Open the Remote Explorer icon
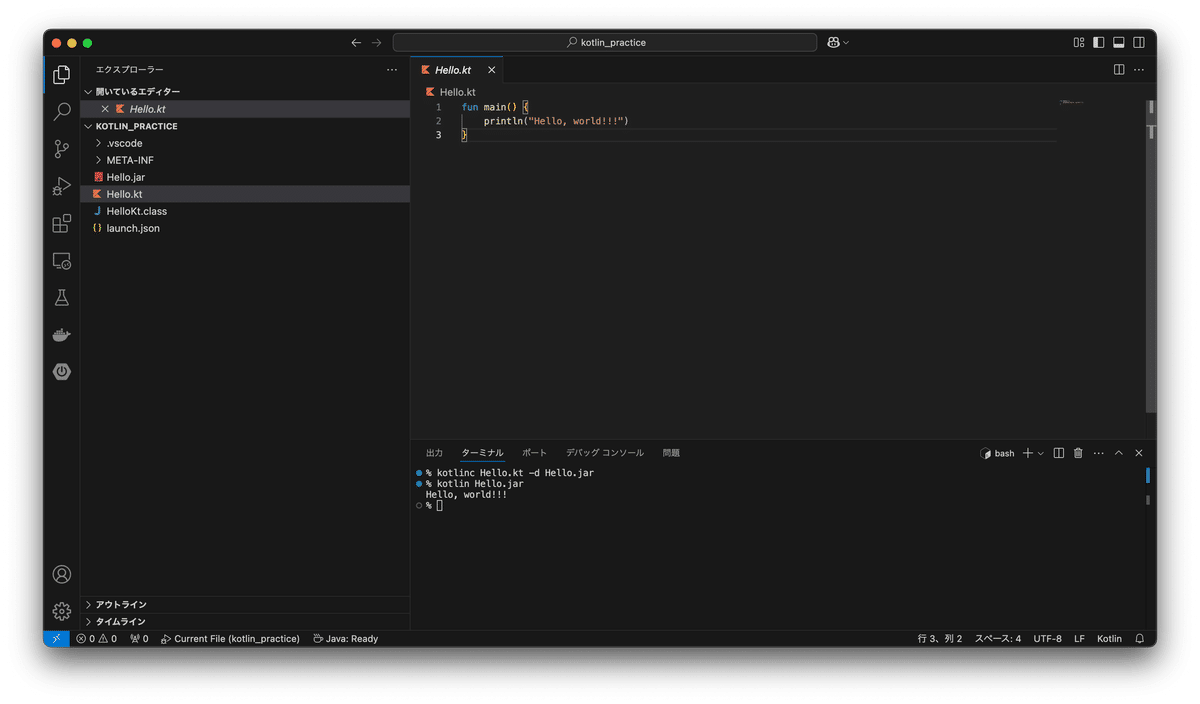The image size is (1200, 704). pyautogui.click(x=61, y=260)
